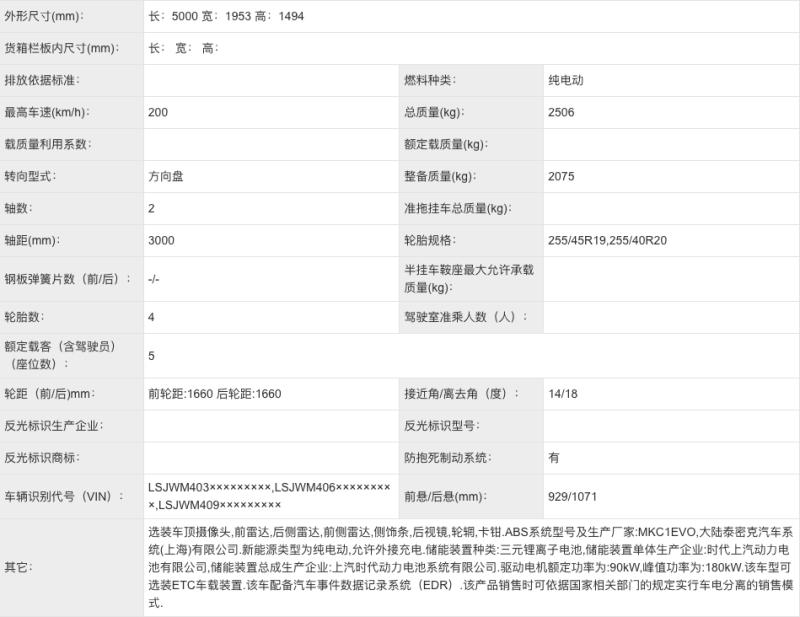
Task: Click the 额定载客(含驾驶员) label
Action: click(x=60, y=355)
